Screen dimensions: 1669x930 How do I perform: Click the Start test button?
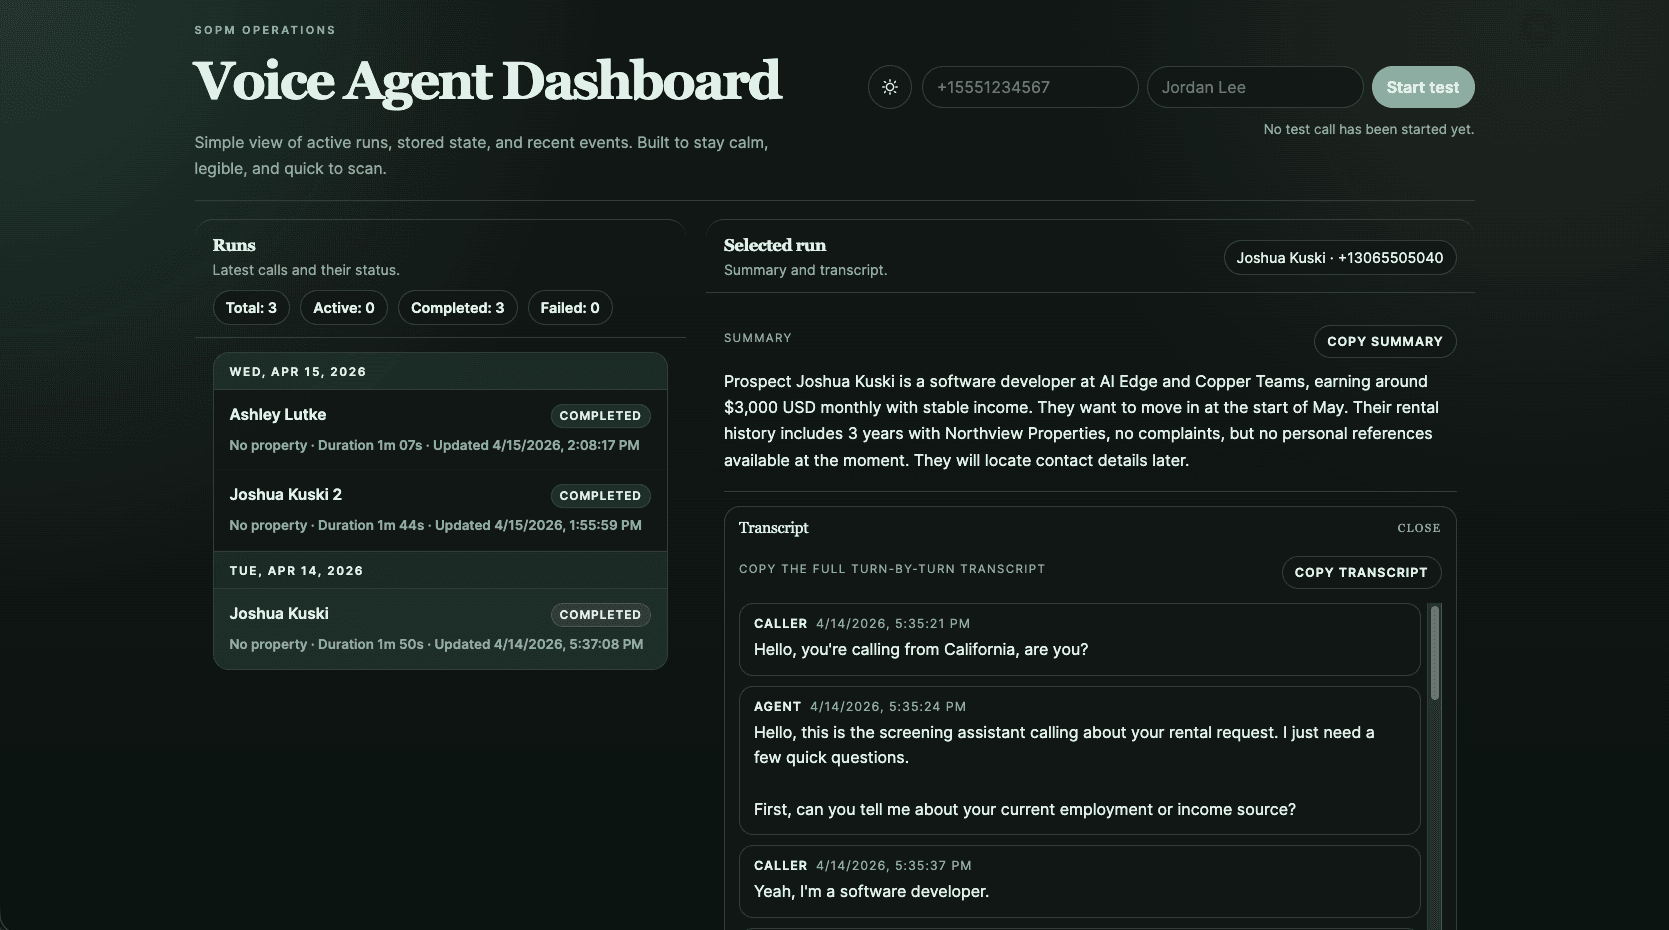coord(1423,87)
